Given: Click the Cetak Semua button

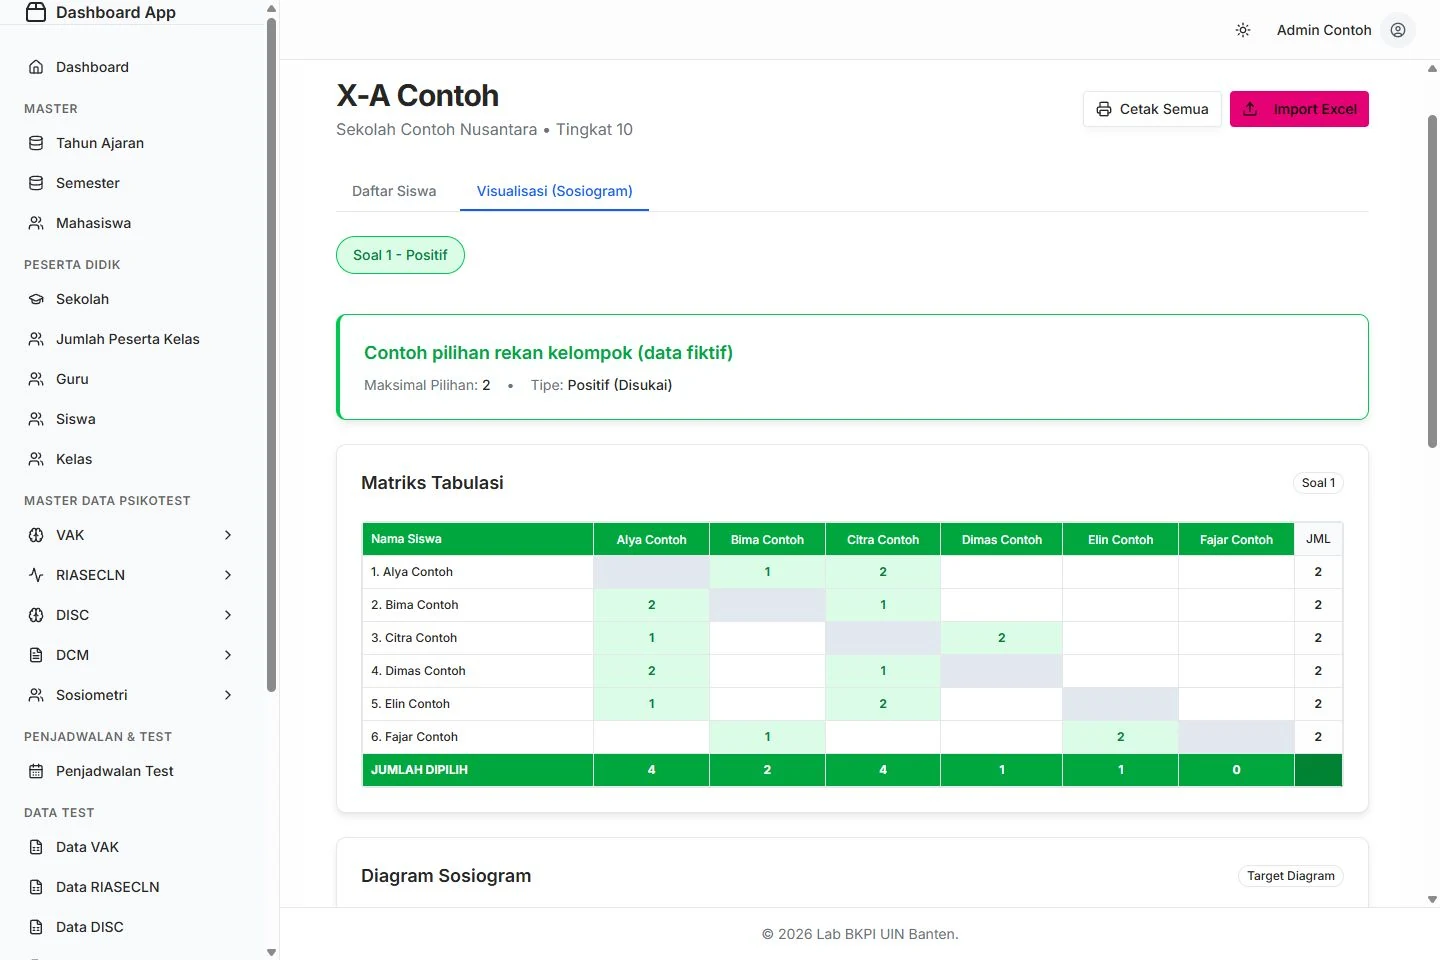Looking at the screenshot, I should click(1152, 109).
